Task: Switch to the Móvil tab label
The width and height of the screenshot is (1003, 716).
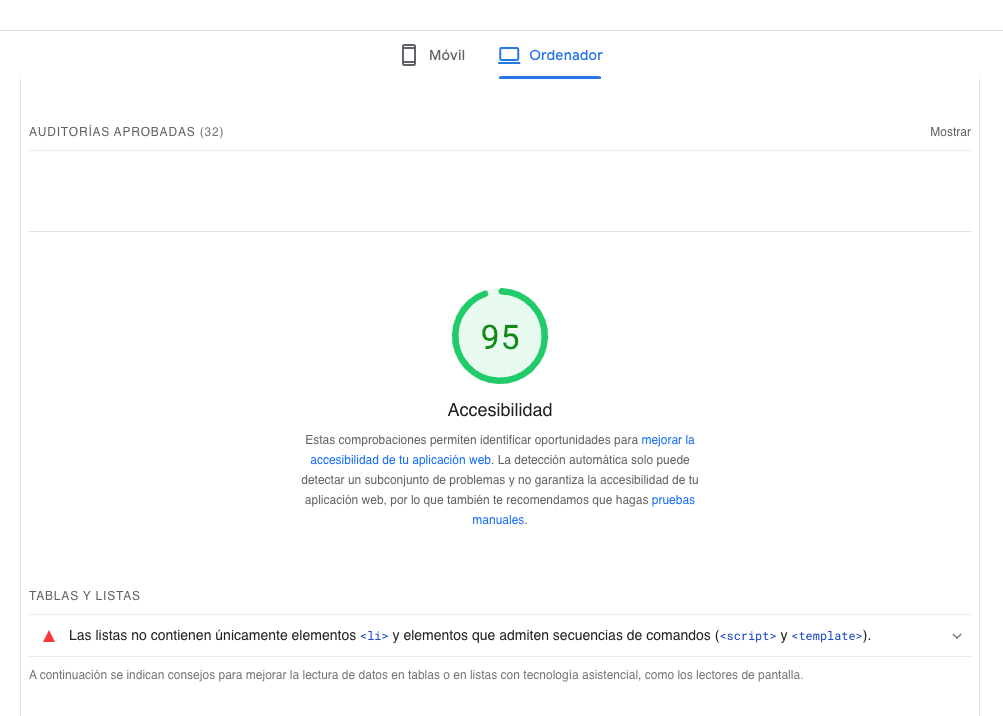Action: tap(446, 55)
